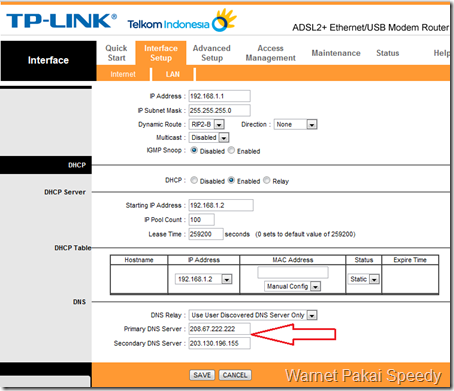Set DHCP to Enabled
This screenshot has height=391, width=454.
point(231,180)
